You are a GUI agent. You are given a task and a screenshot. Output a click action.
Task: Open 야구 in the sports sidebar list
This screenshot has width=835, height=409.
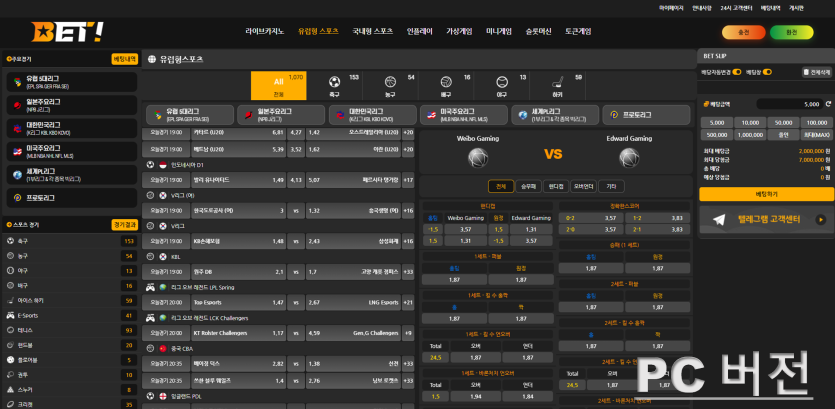point(71,271)
